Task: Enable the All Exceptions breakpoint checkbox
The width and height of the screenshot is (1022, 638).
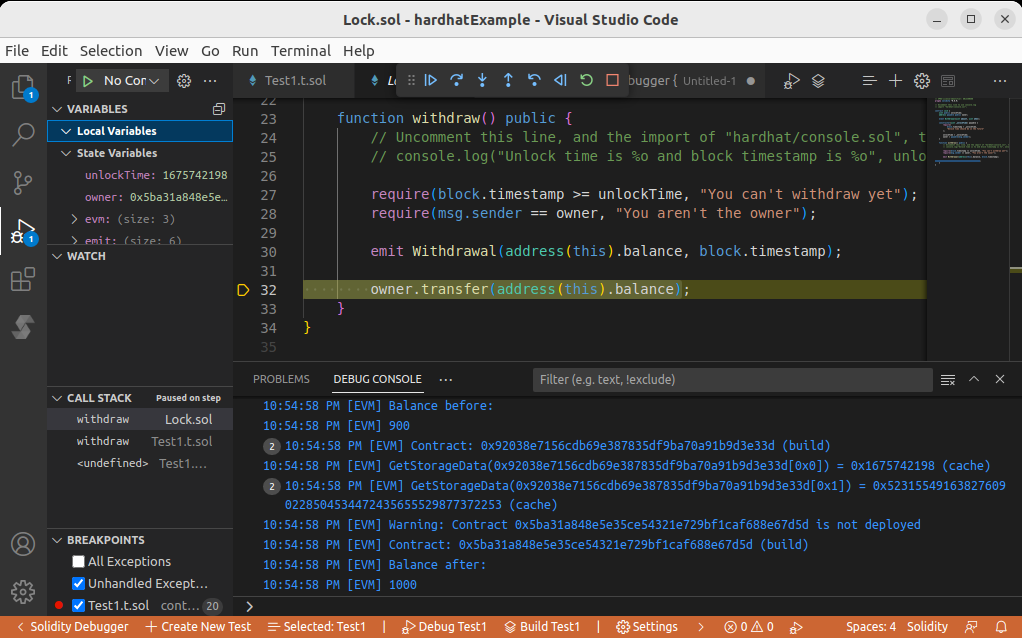Action: (x=79, y=562)
